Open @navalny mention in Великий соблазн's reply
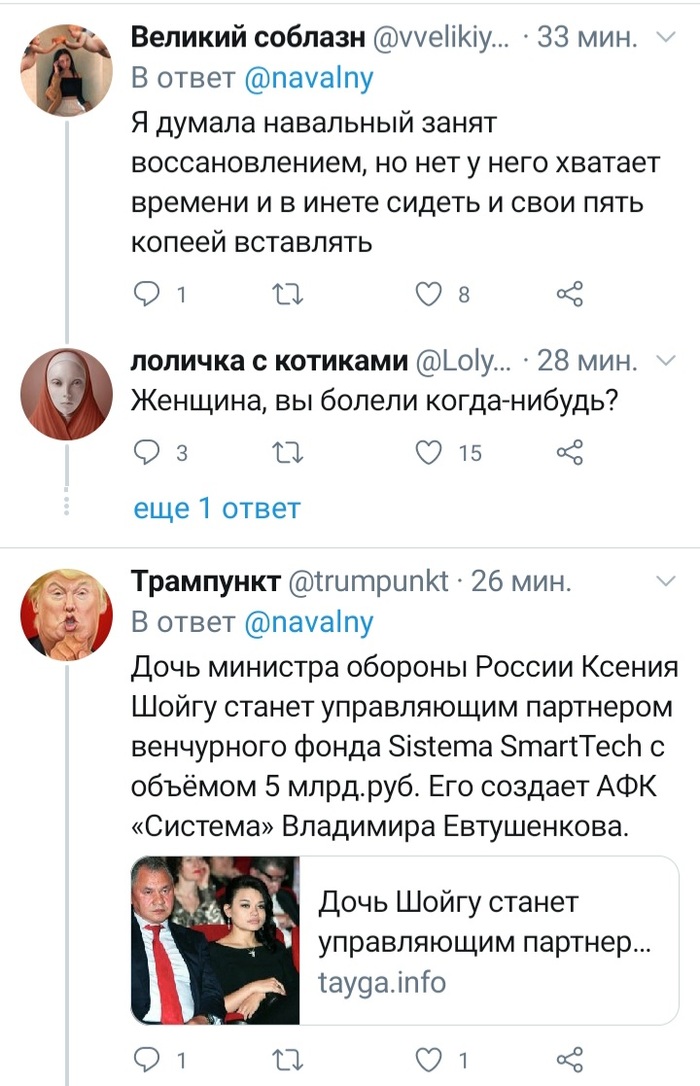This screenshot has height=1086, width=700. [x=308, y=80]
